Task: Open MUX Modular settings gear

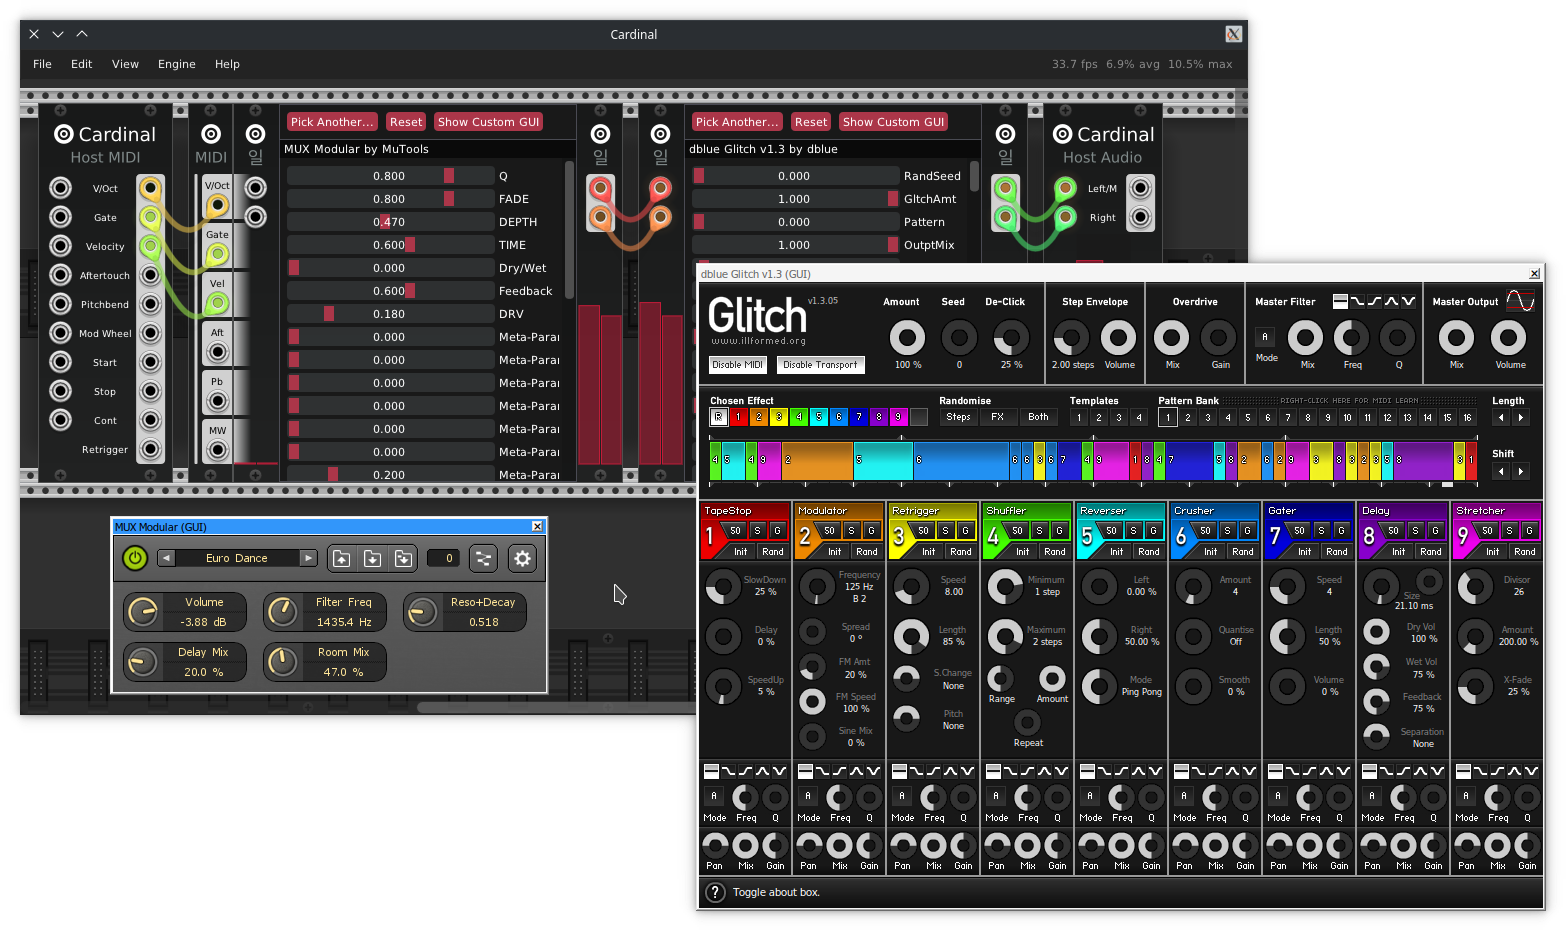Action: (522, 558)
